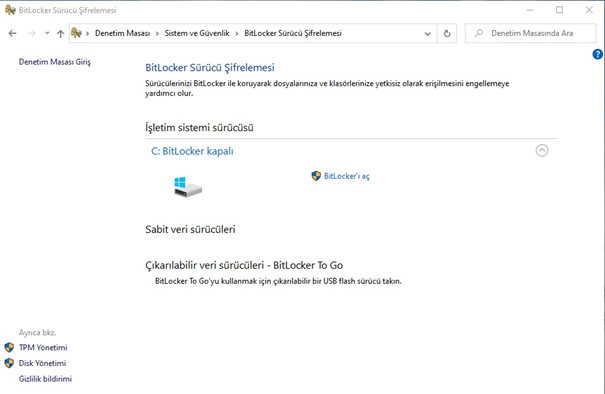
Task: Click breadcrumb arrow after Sistem ve Güvenlik
Action: click(237, 34)
